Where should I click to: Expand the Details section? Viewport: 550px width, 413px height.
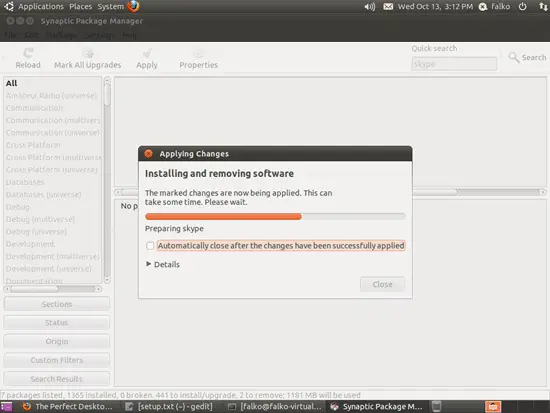(163, 264)
